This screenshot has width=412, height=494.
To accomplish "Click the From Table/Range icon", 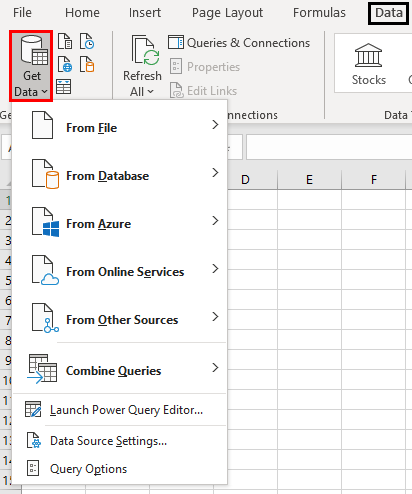I will click(63, 87).
